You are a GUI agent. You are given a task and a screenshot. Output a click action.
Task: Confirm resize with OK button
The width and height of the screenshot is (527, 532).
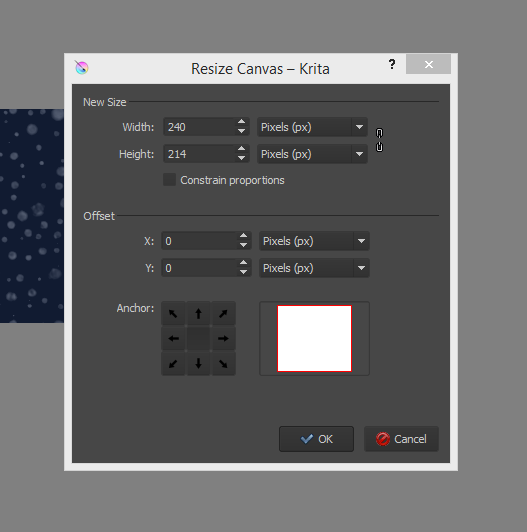316,439
